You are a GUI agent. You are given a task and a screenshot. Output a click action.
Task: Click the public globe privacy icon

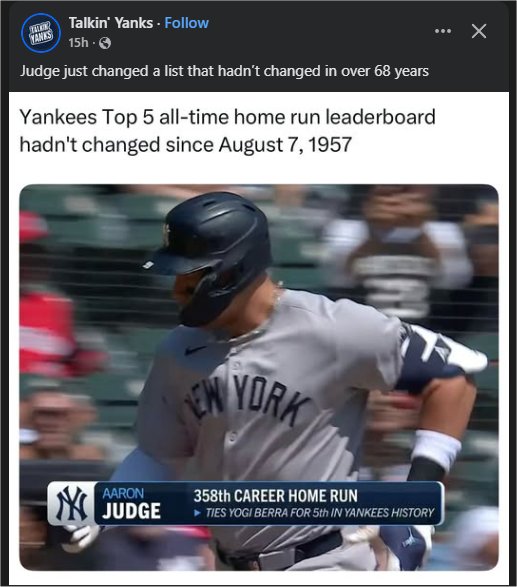click(x=105, y=43)
